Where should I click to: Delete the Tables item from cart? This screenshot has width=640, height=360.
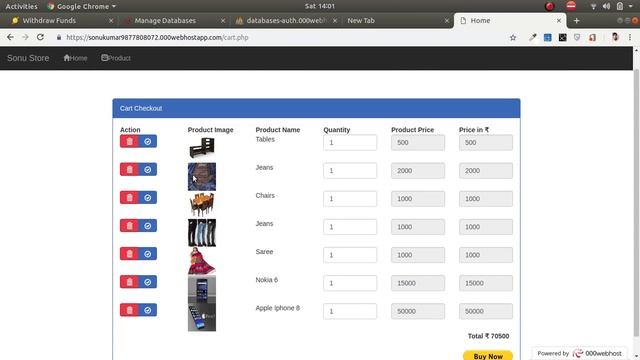pos(129,141)
